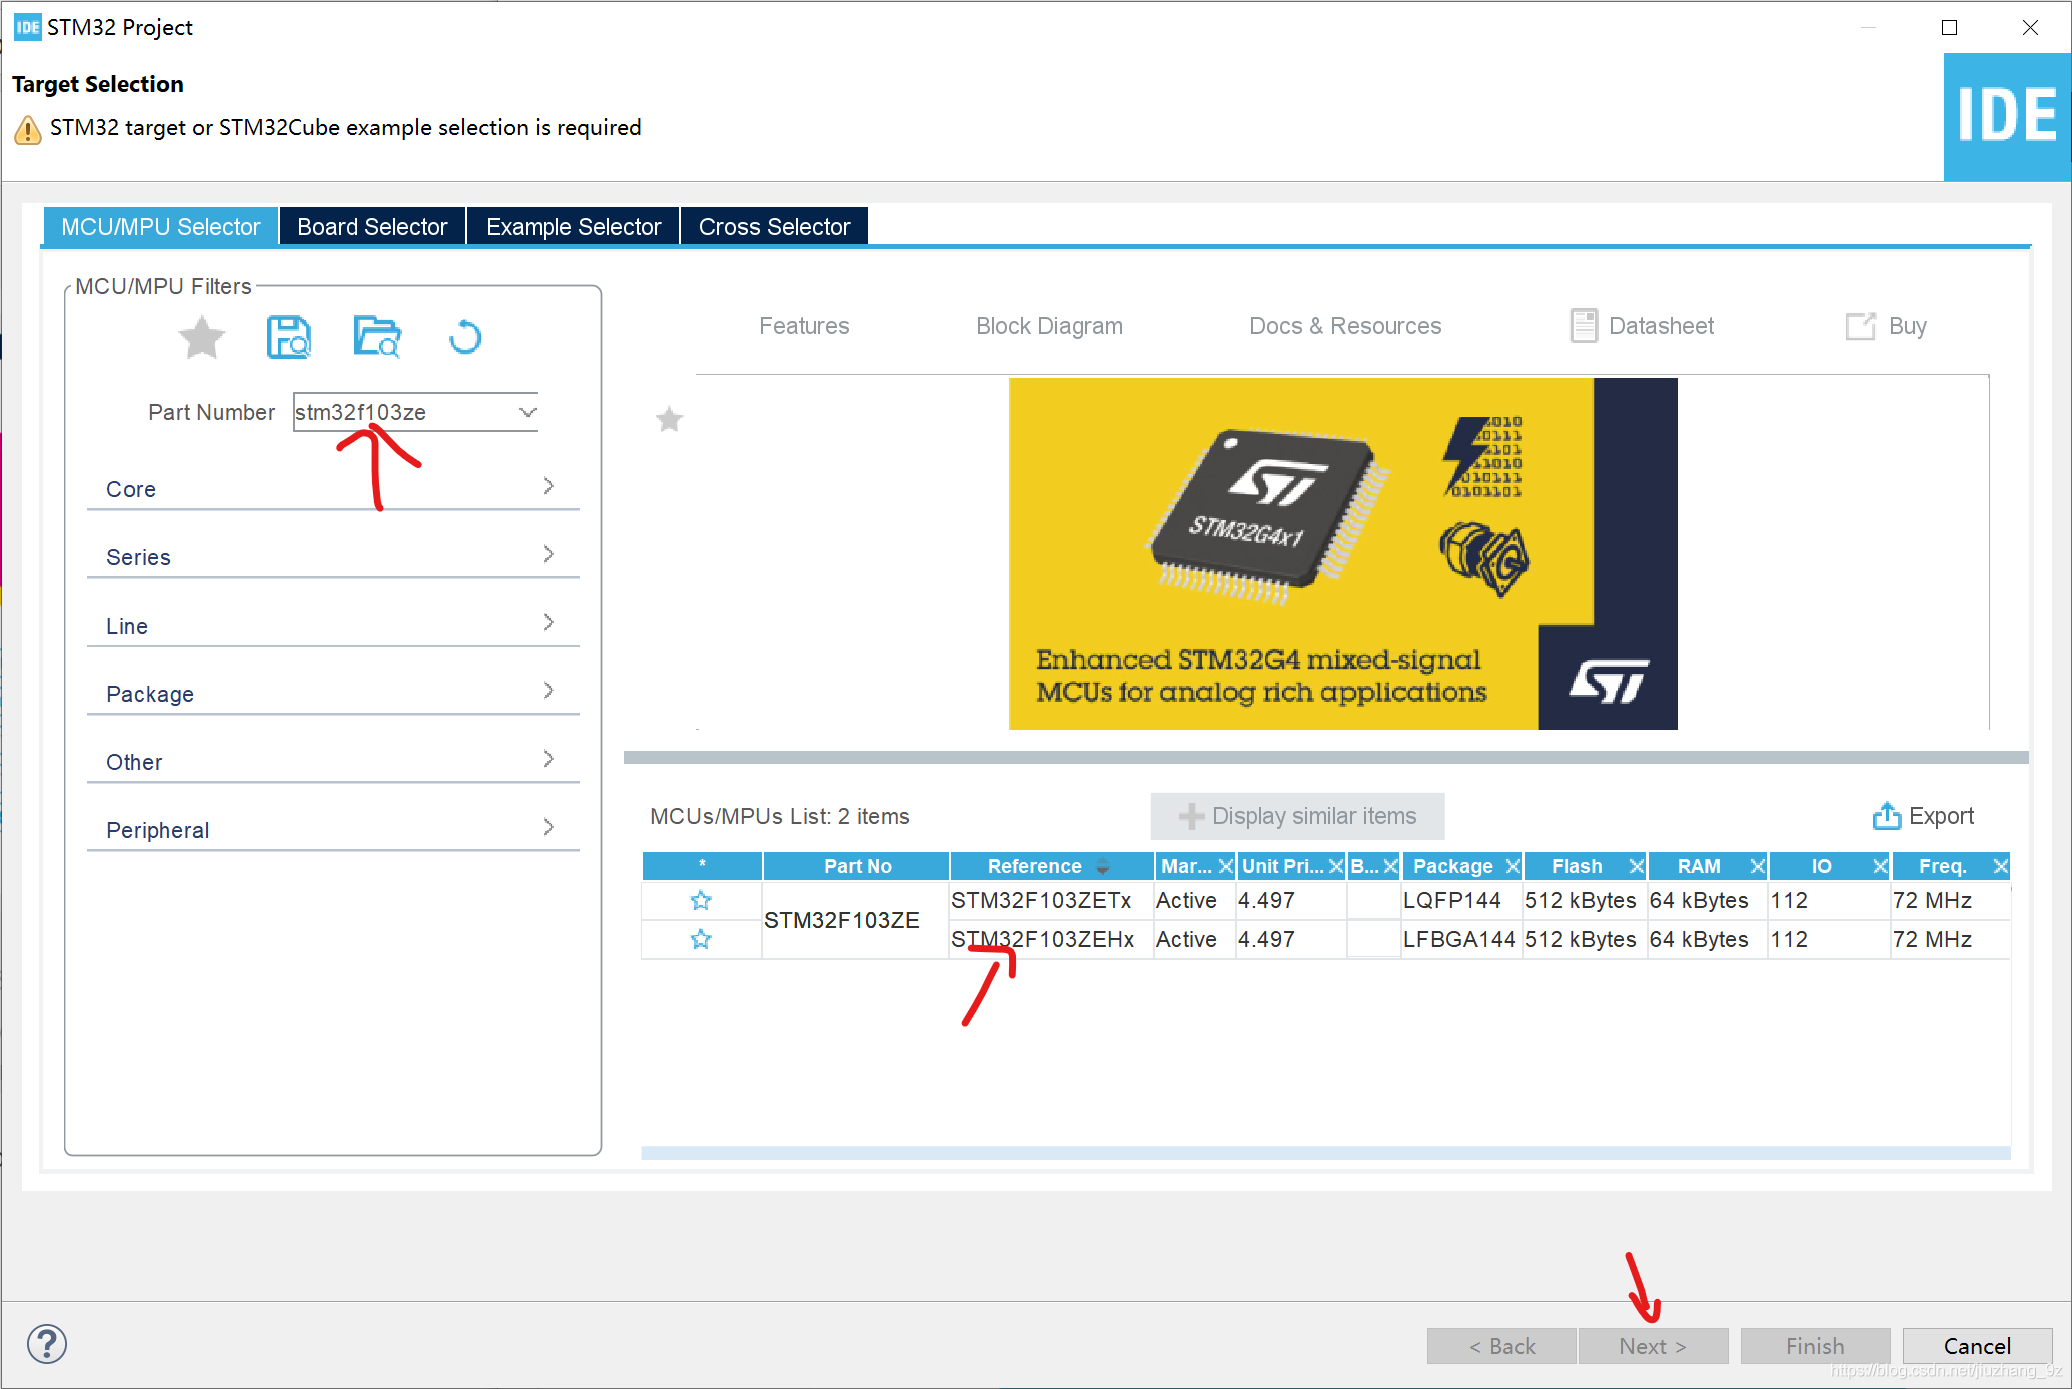
Task: Switch to Board Selector tab
Action: pyautogui.click(x=372, y=226)
